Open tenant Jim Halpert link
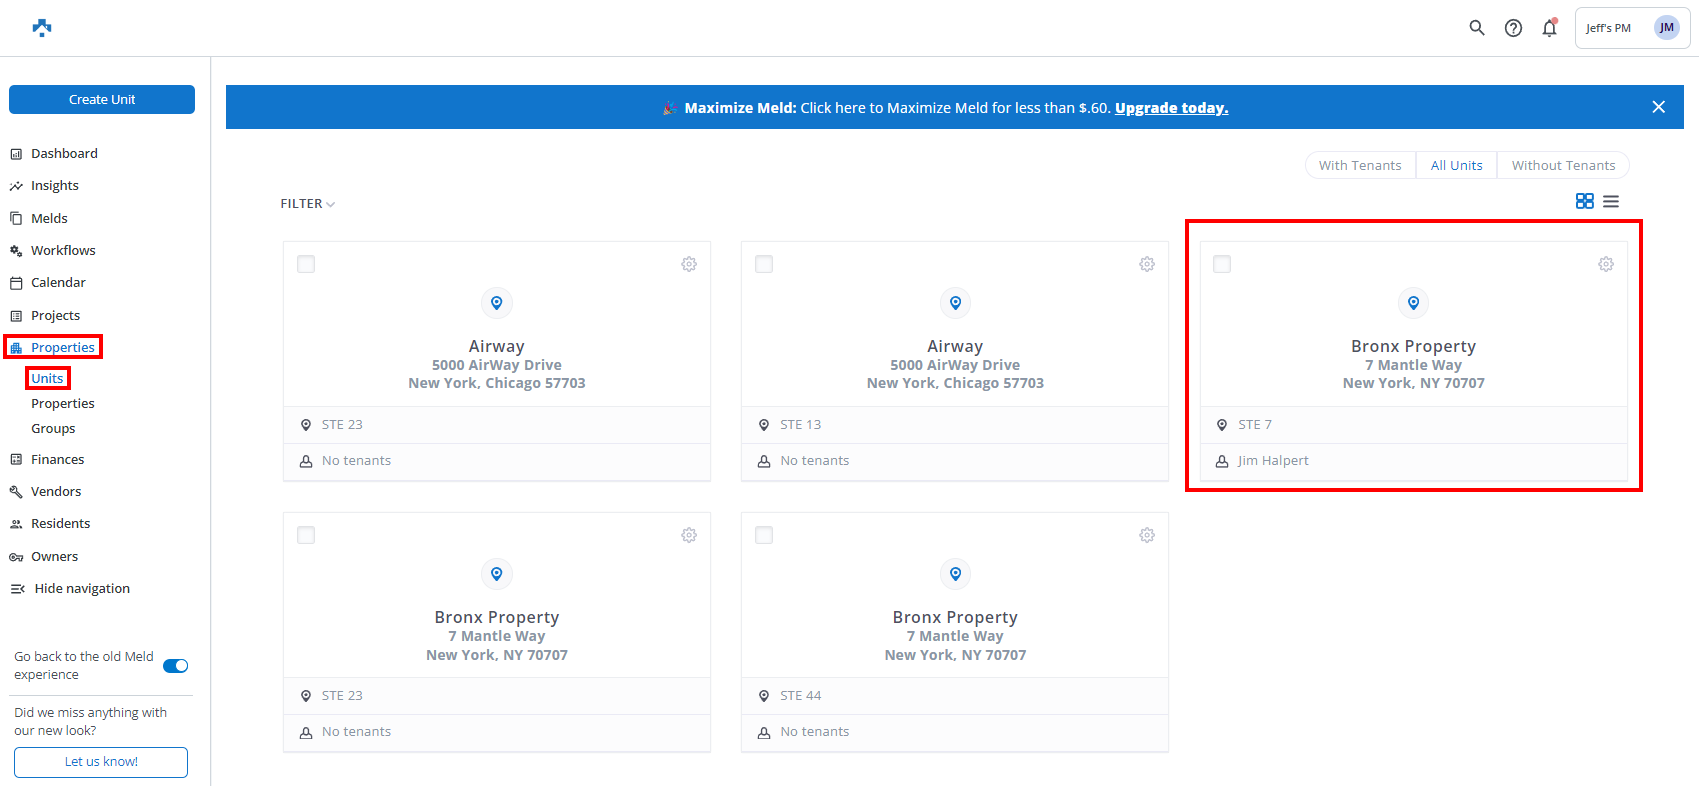 point(1272,461)
